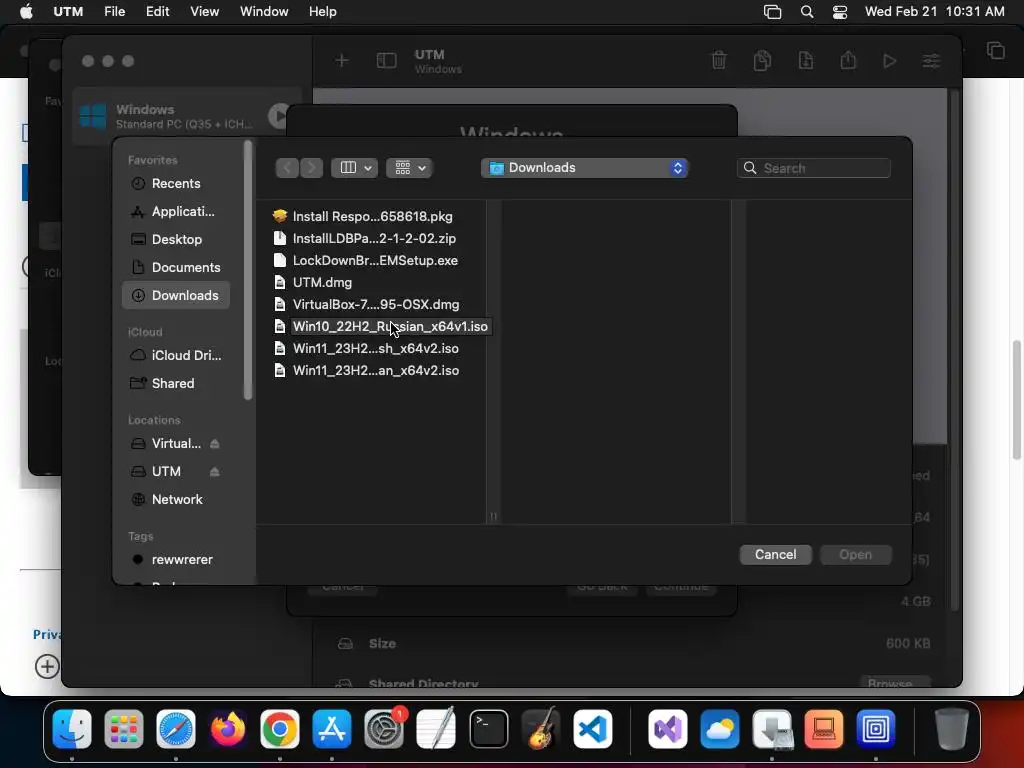Open App Store from the Dock
The image size is (1024, 768).
332,729
